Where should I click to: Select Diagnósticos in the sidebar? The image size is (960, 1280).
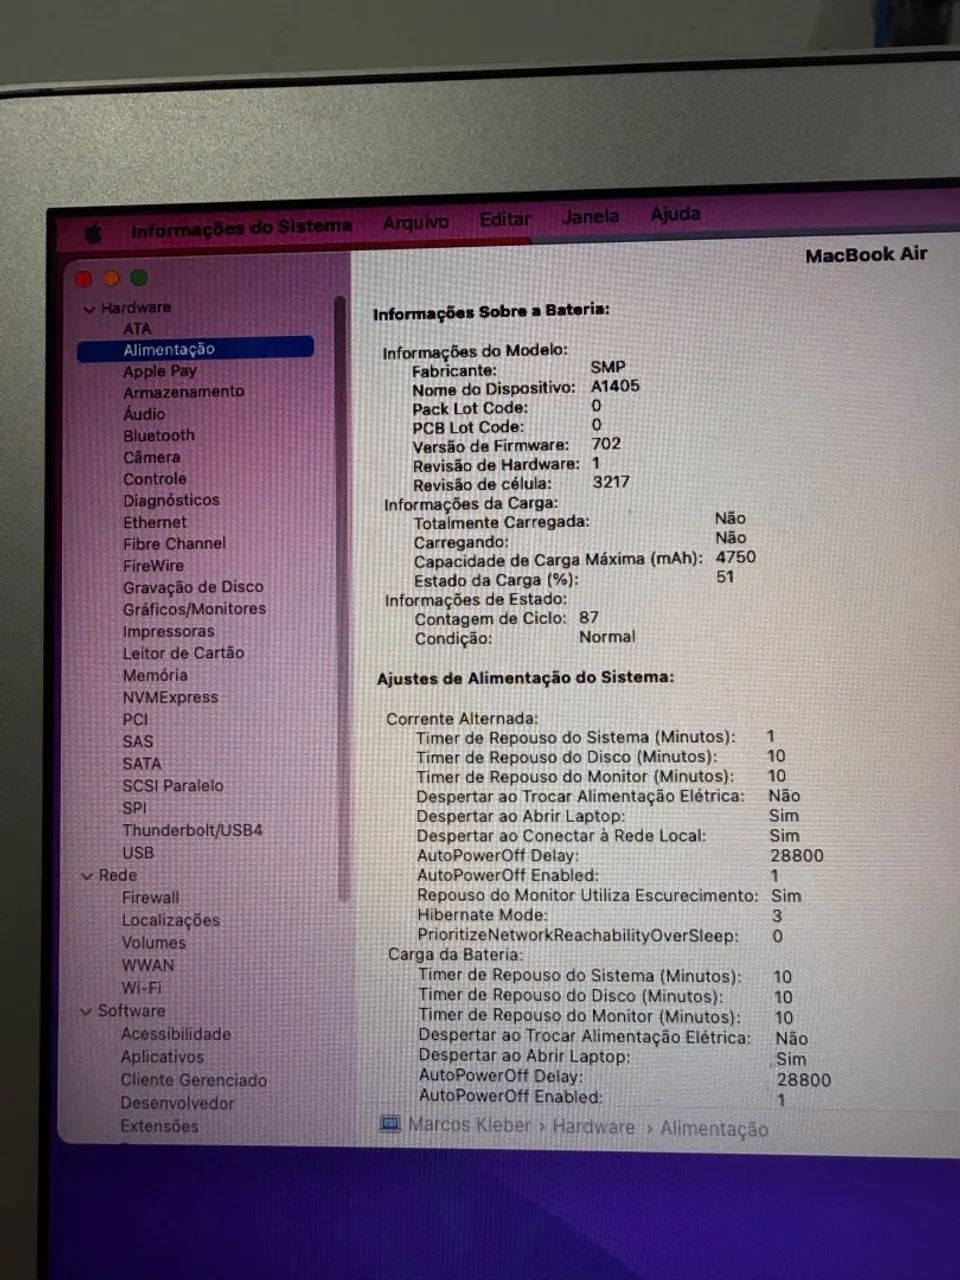coord(171,501)
